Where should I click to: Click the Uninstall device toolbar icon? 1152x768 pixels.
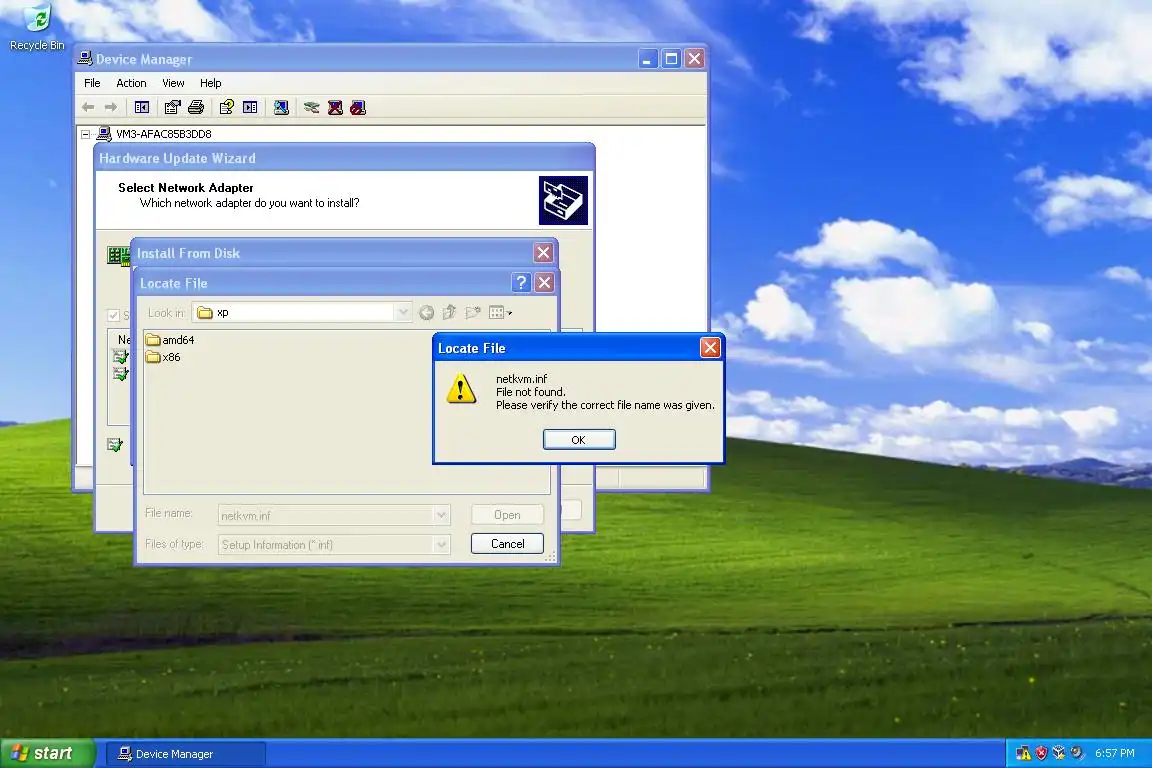pyautogui.click(x=335, y=107)
